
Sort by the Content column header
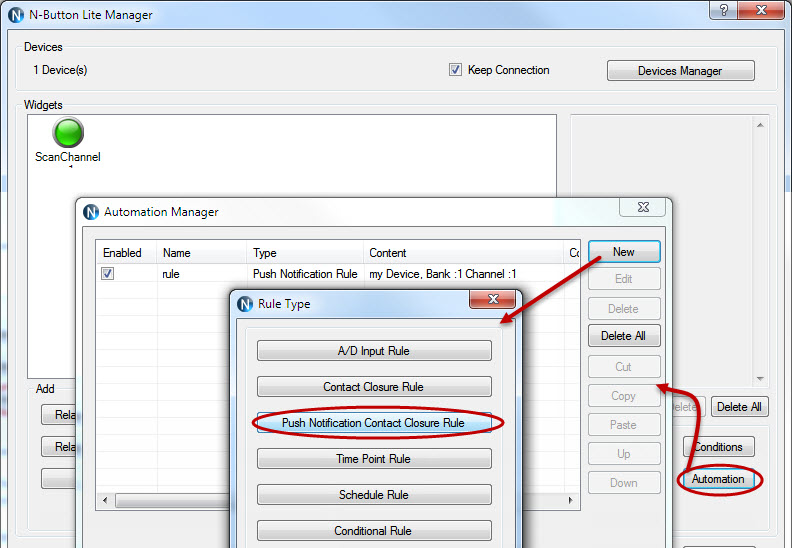point(464,253)
